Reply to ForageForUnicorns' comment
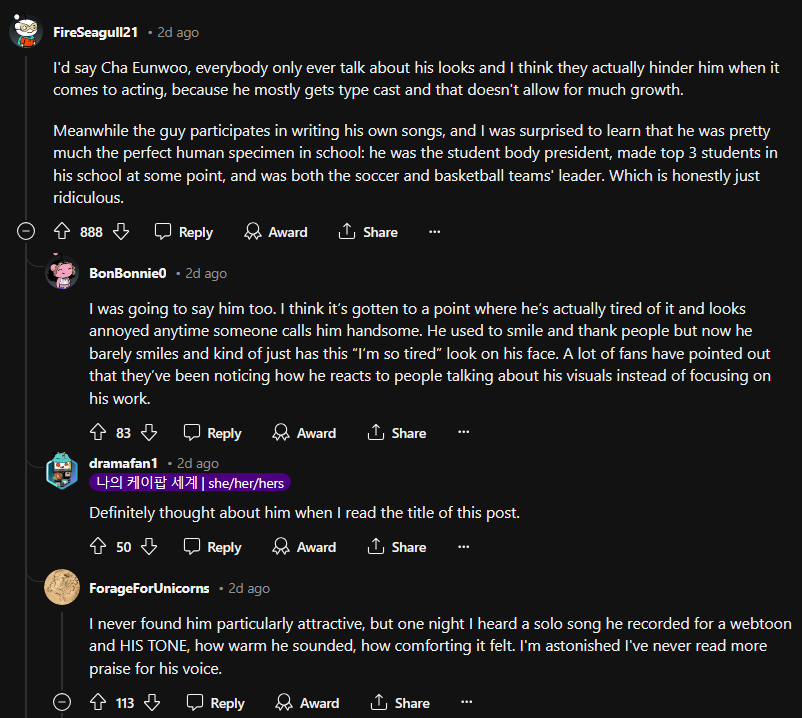The height and width of the screenshot is (718, 802). tap(216, 703)
